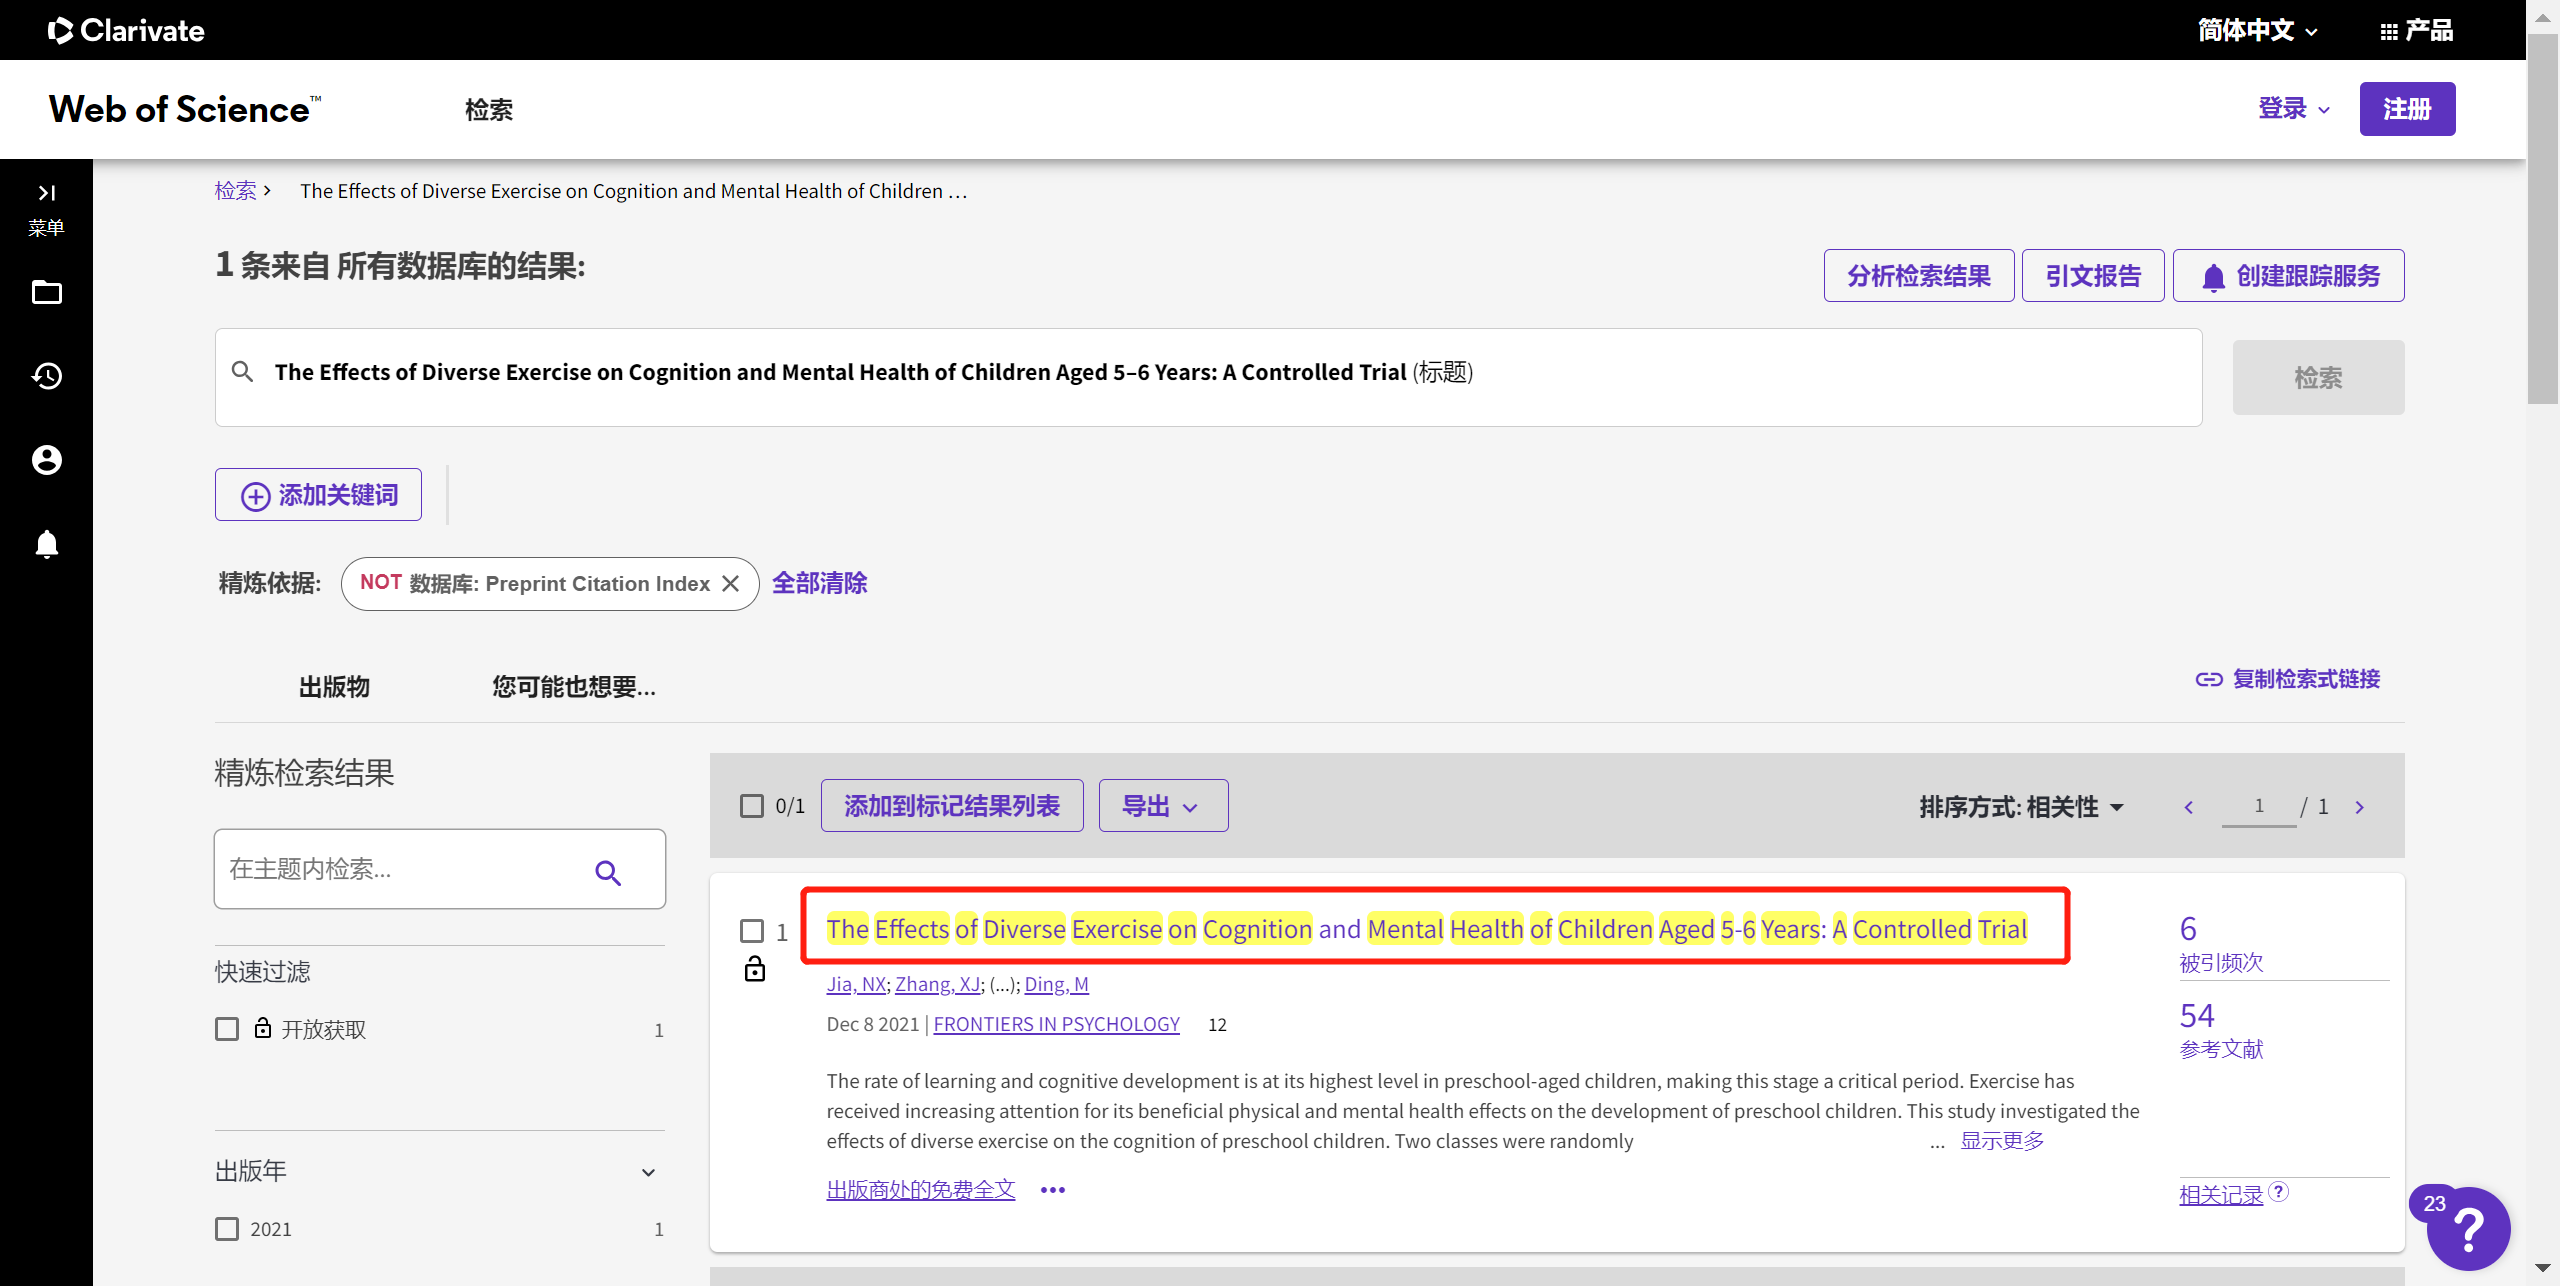Screen dimensions: 2560x1286
Task: Tick the checkbox for result 1
Action: tap(752, 931)
